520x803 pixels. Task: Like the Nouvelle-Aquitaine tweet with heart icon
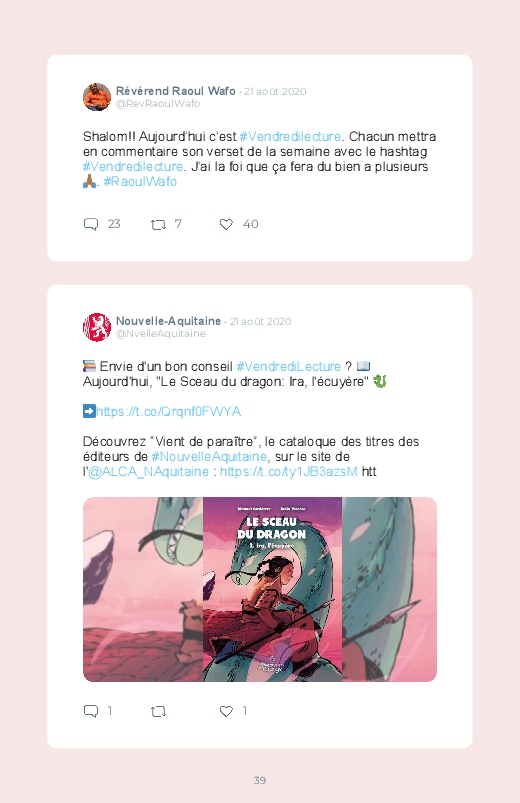click(226, 711)
